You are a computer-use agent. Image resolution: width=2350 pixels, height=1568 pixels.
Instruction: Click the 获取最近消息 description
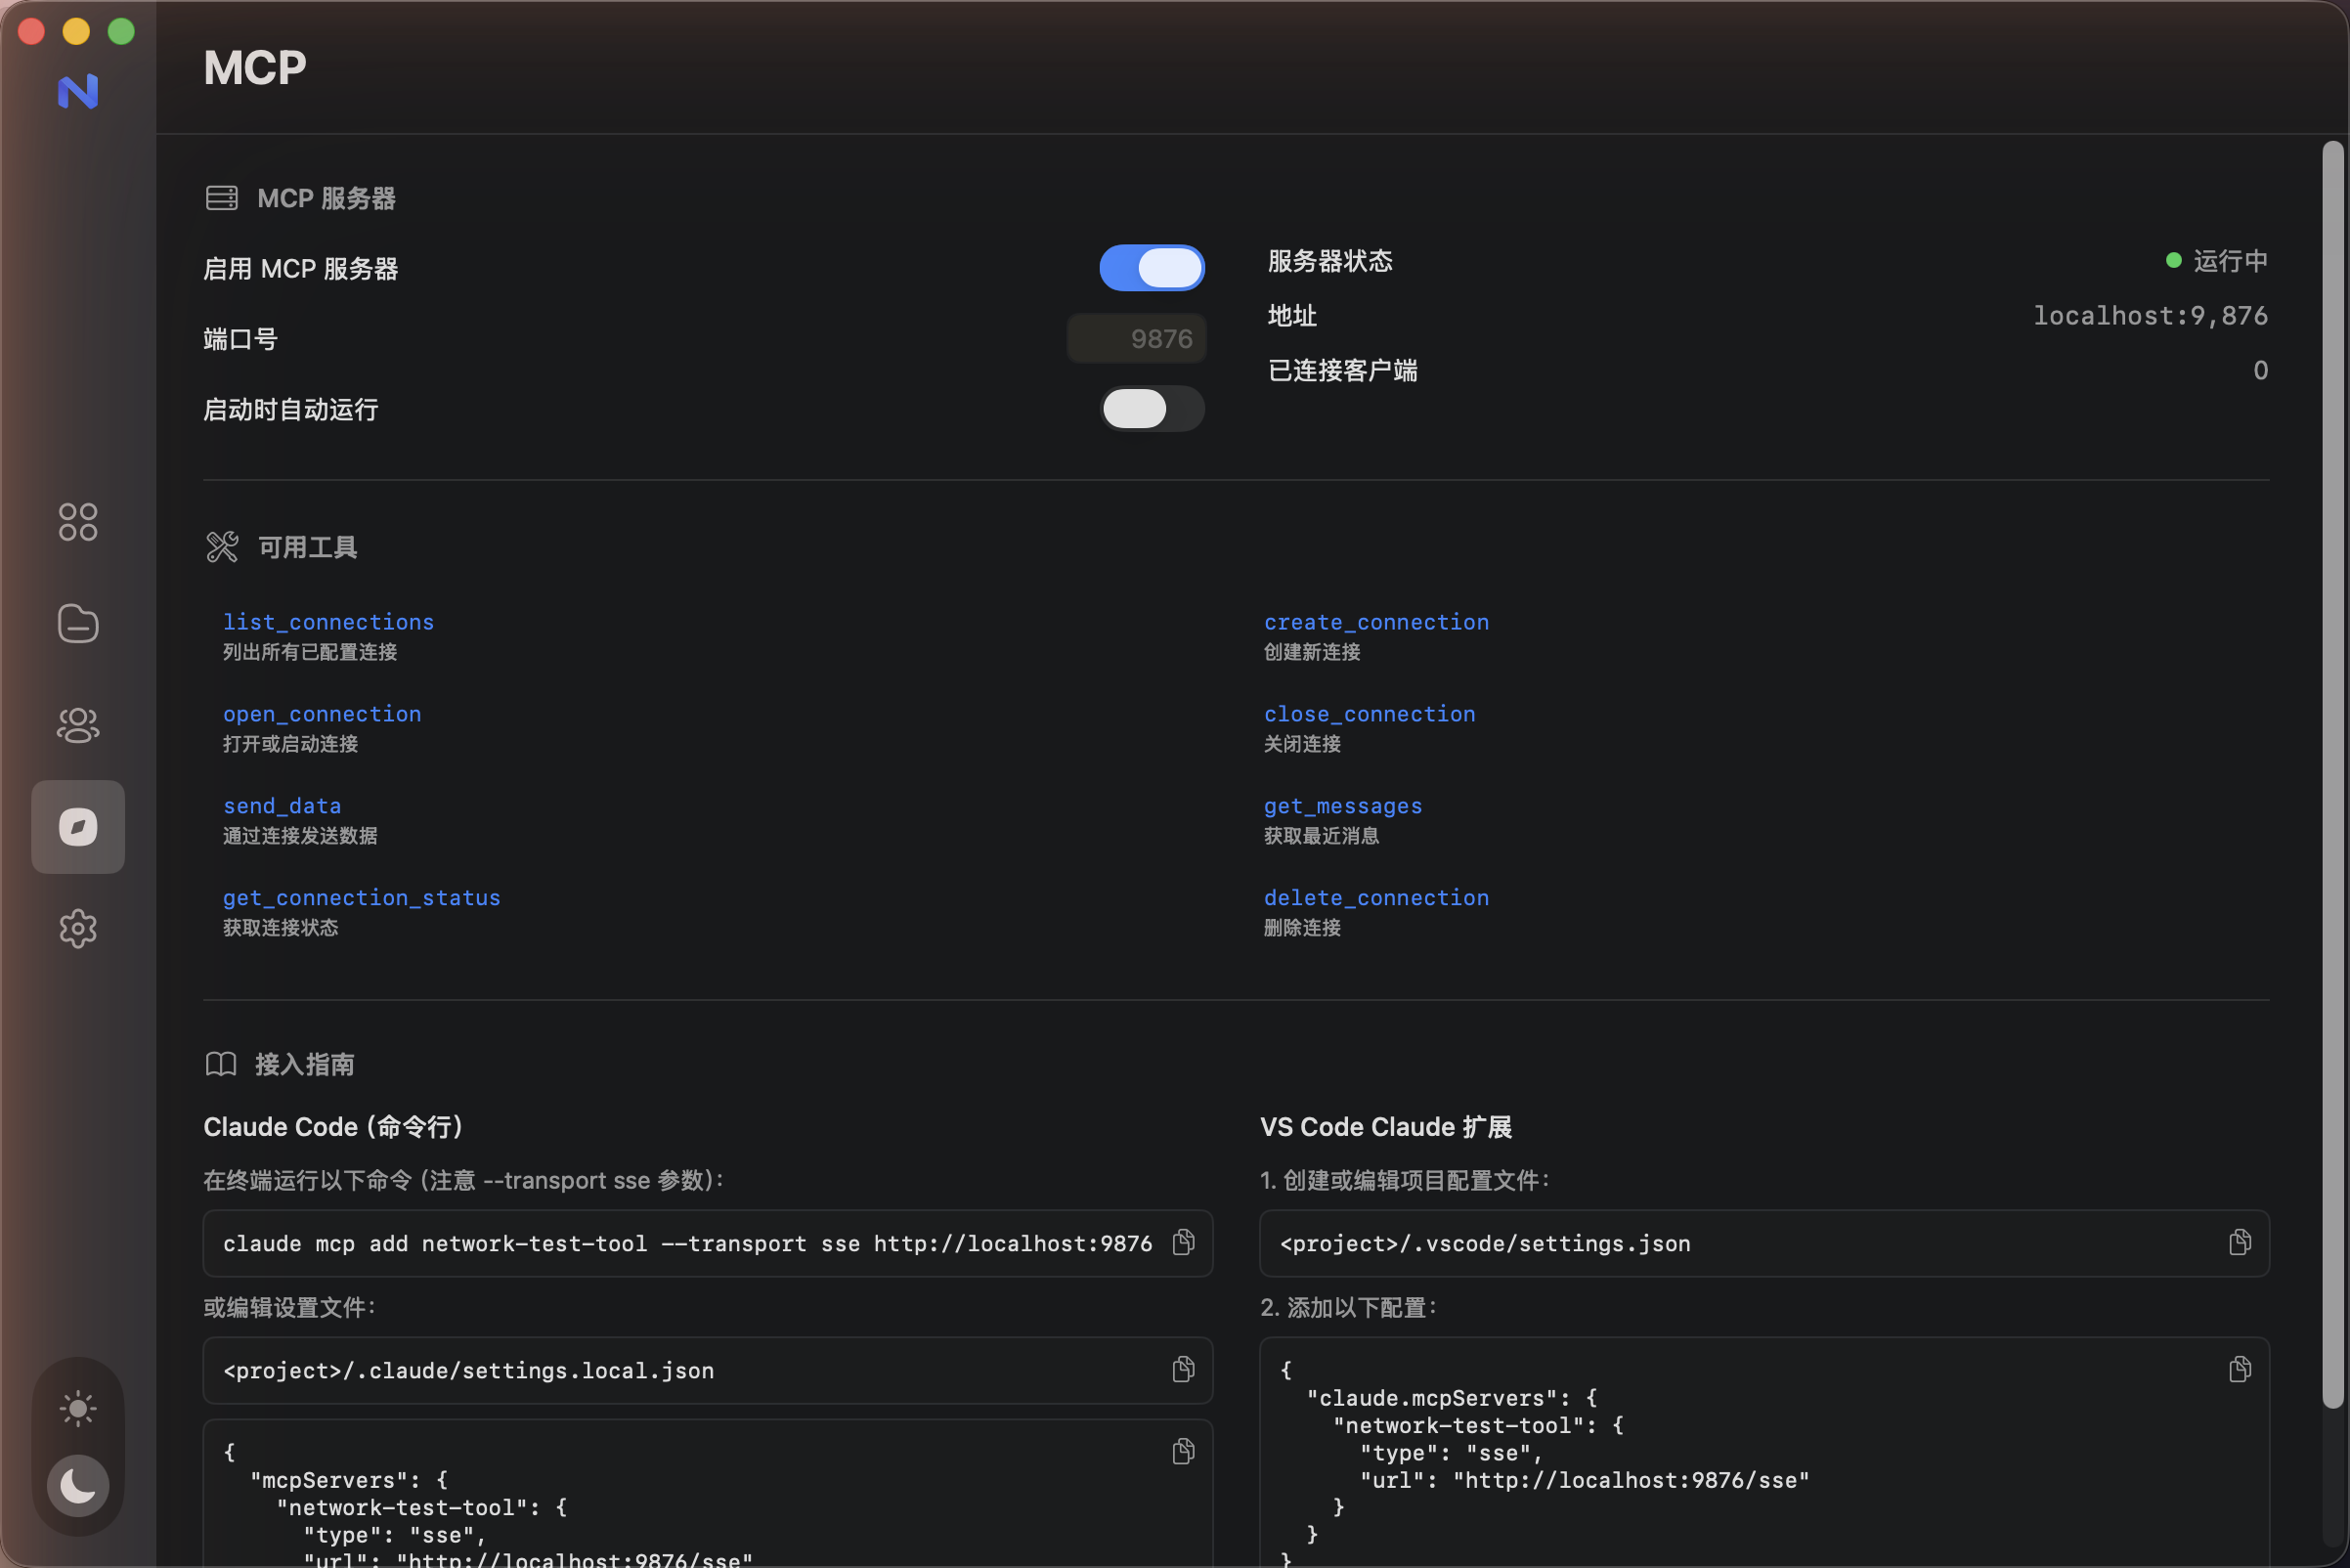point(1322,836)
